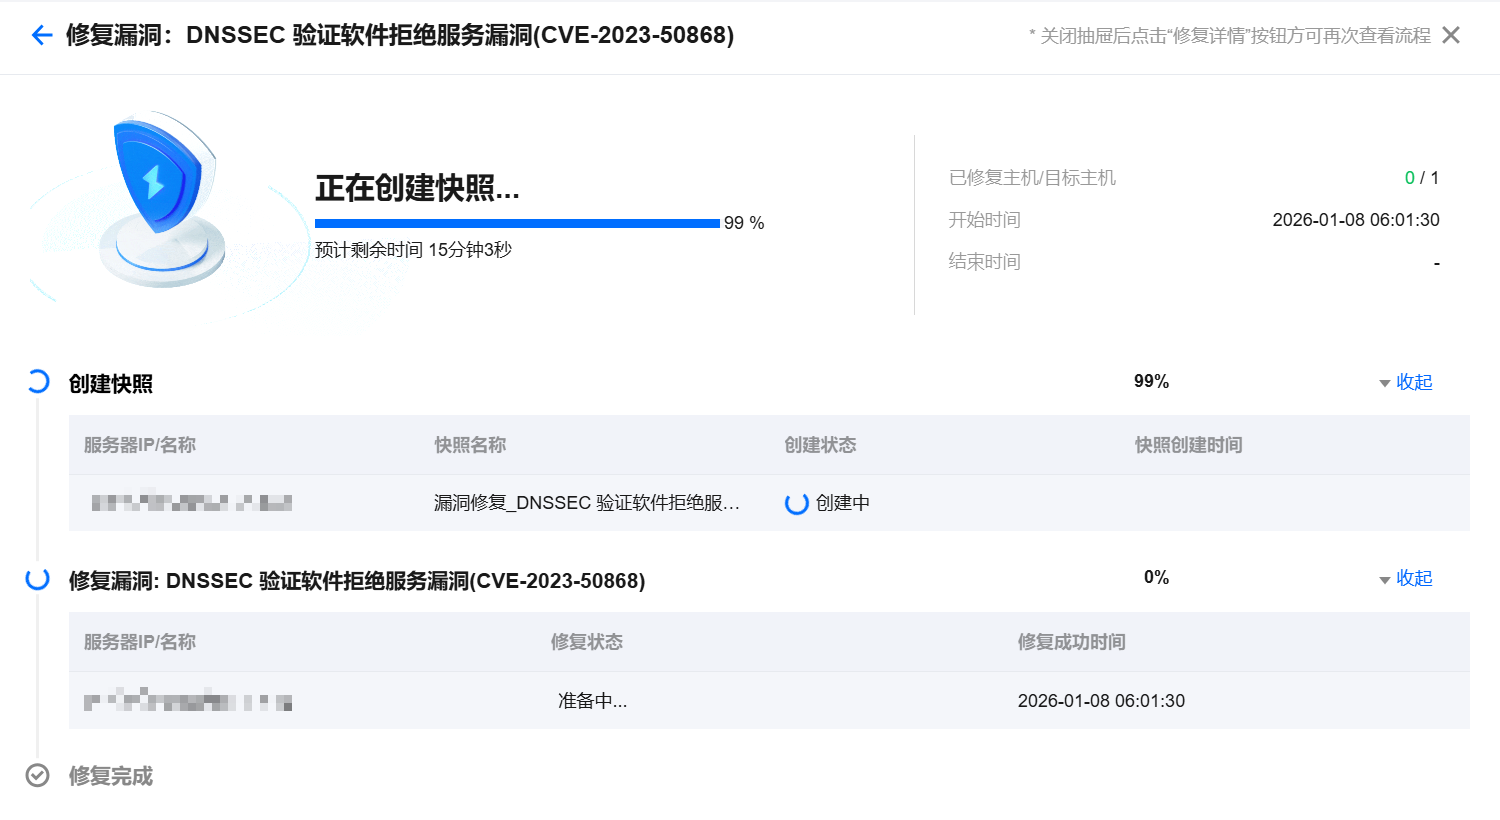This screenshot has width=1500, height=820.
Task: Click the truncated snapshot name 漏洞修复_DNSSEC
Action: (x=586, y=503)
